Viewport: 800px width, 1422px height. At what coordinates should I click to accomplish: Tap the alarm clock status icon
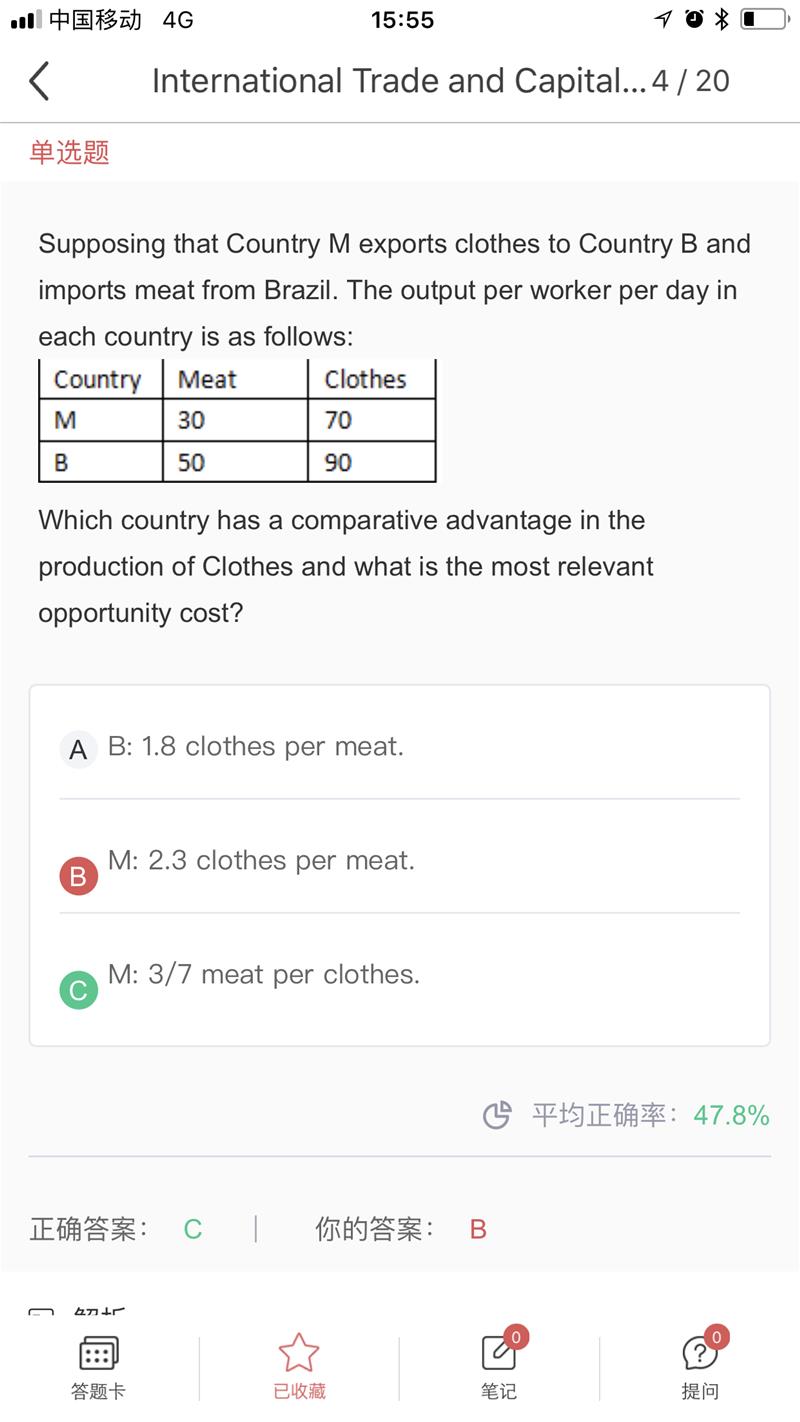(694, 19)
